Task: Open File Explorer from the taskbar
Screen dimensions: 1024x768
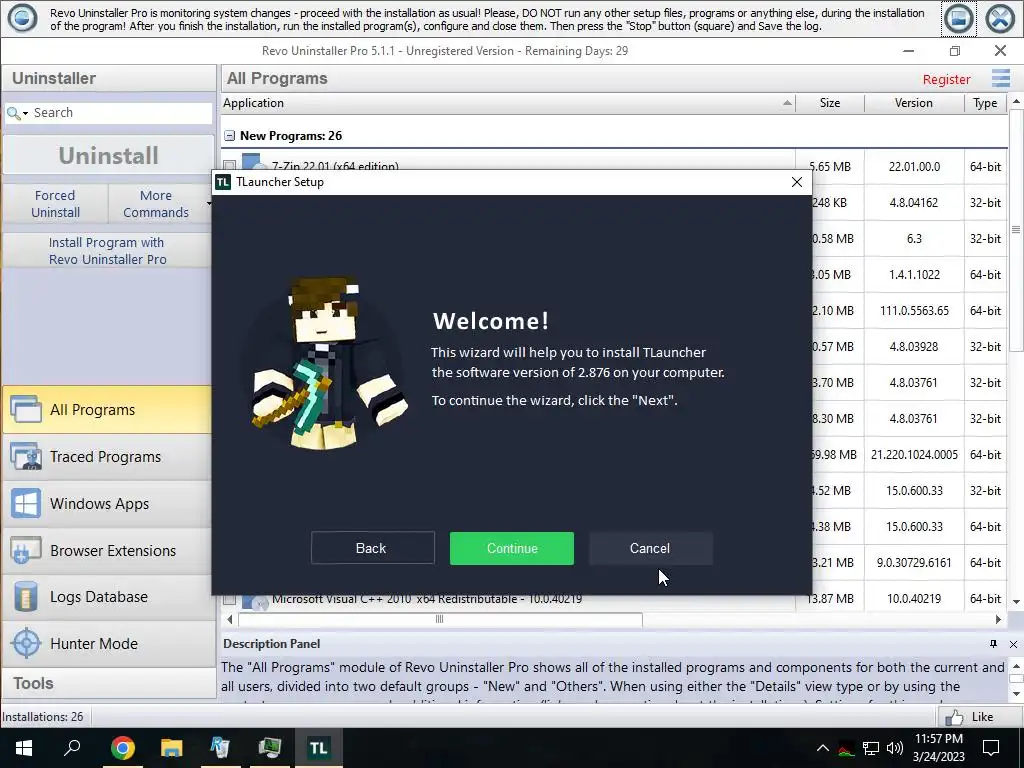Action: pyautogui.click(x=171, y=748)
